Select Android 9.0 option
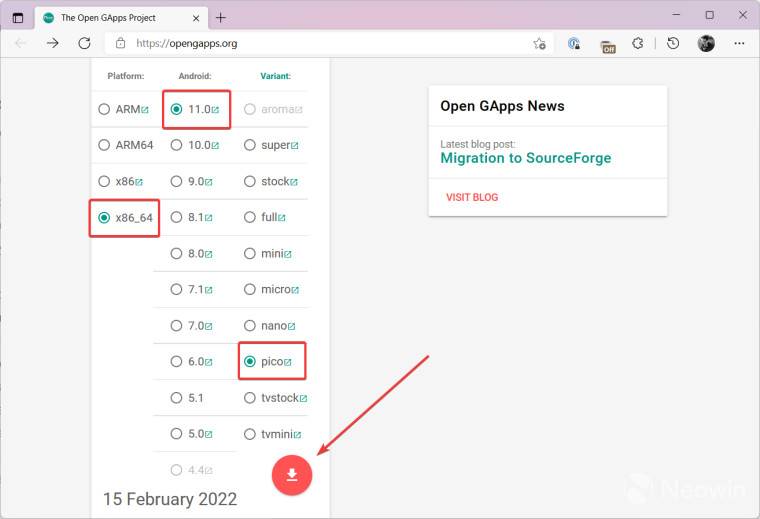760x519 pixels. click(x=176, y=181)
